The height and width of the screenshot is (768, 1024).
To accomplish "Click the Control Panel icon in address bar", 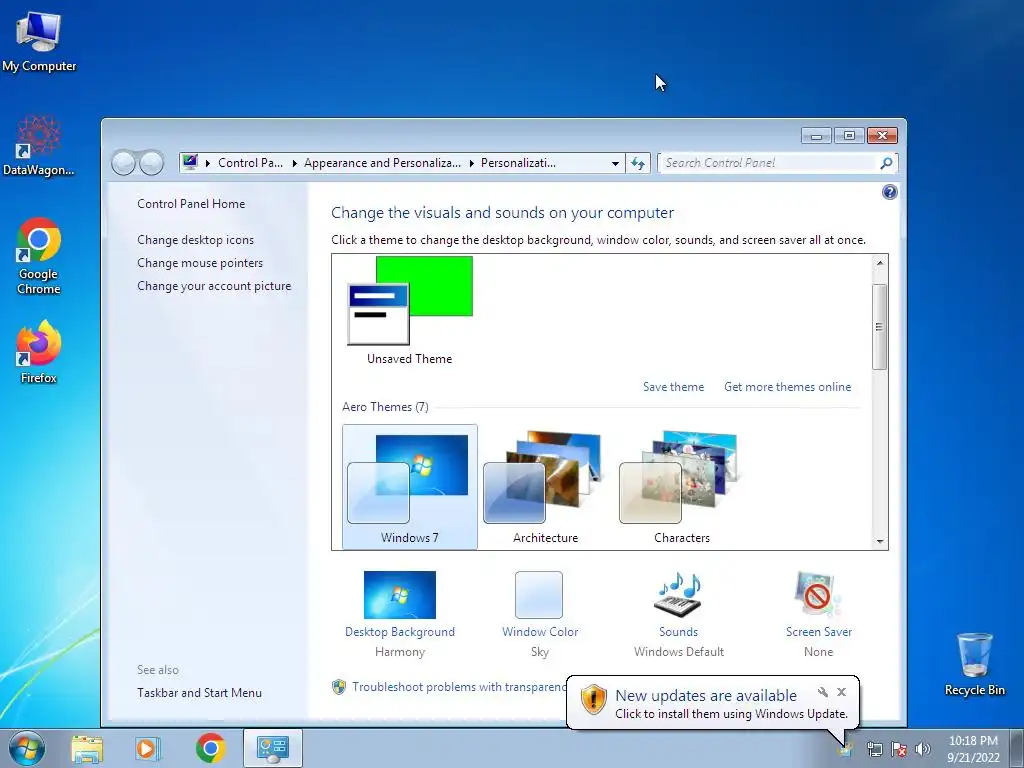I will click(190, 163).
